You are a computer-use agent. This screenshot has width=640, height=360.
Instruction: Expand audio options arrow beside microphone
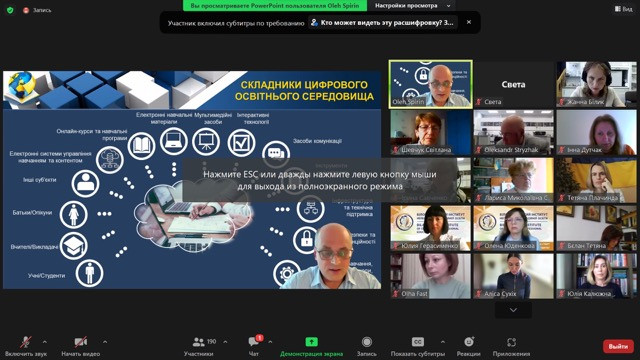point(44,342)
